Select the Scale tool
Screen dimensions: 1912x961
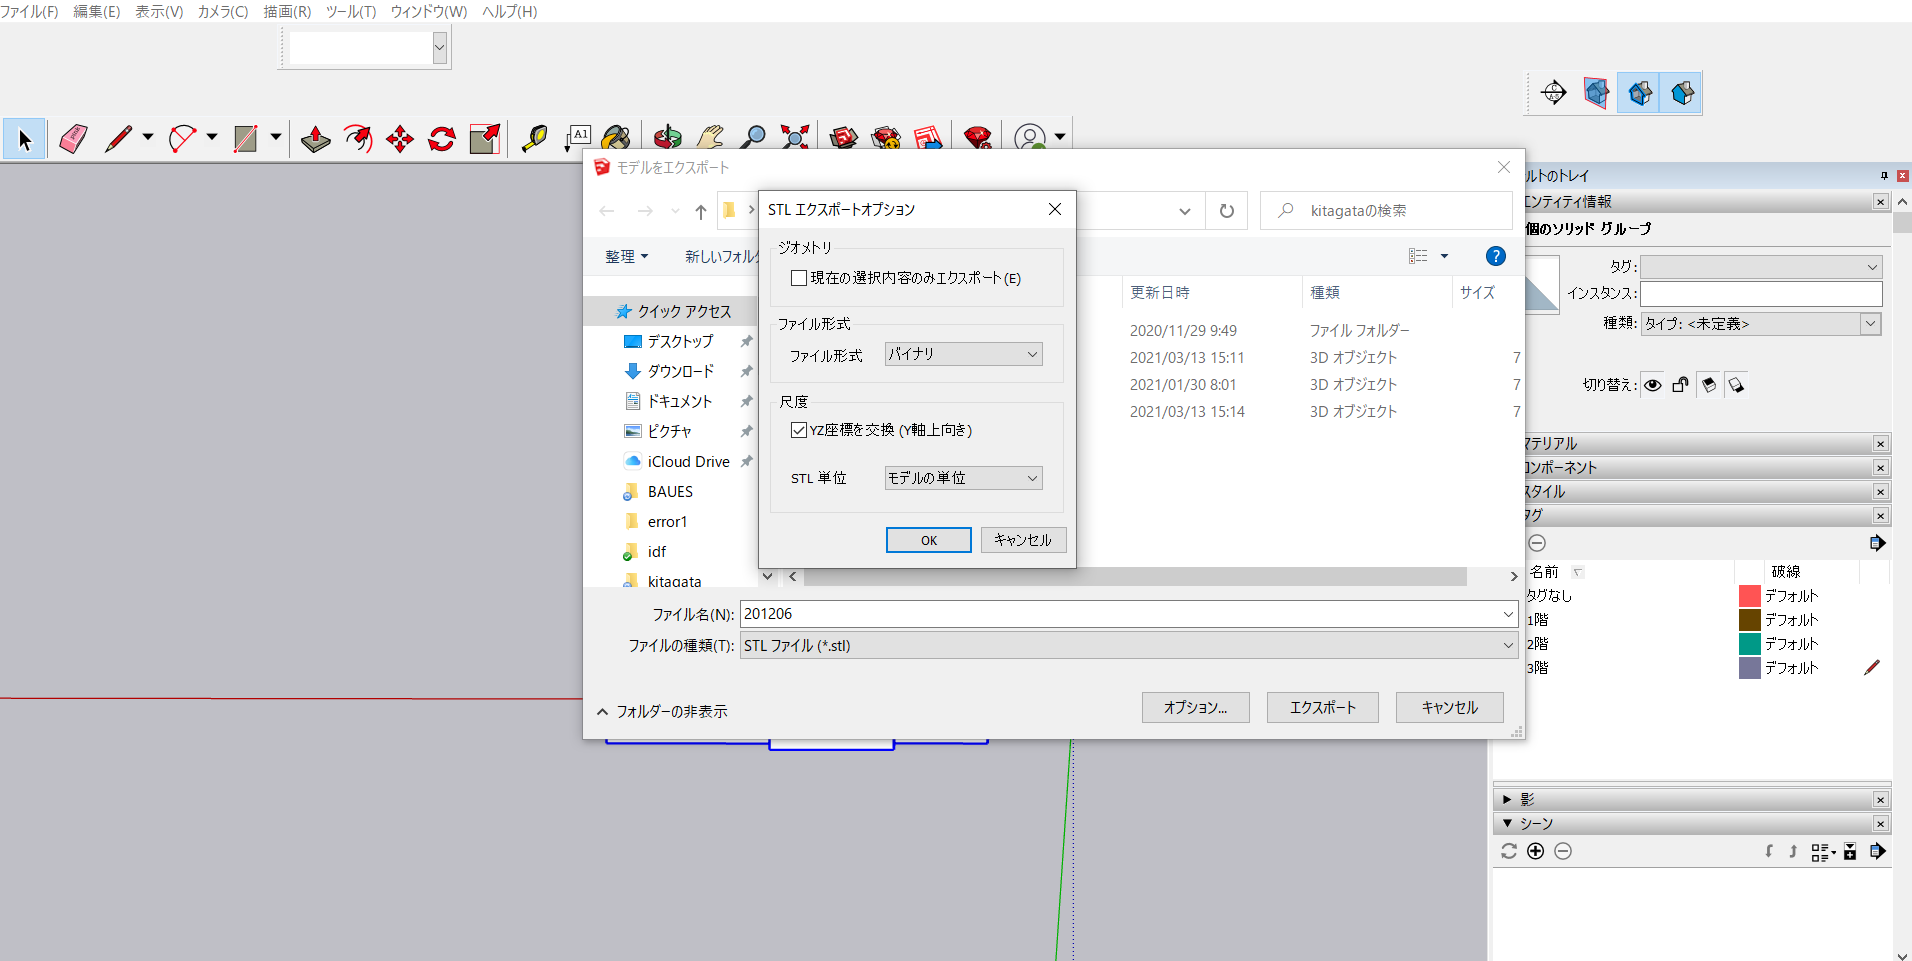tap(485, 139)
